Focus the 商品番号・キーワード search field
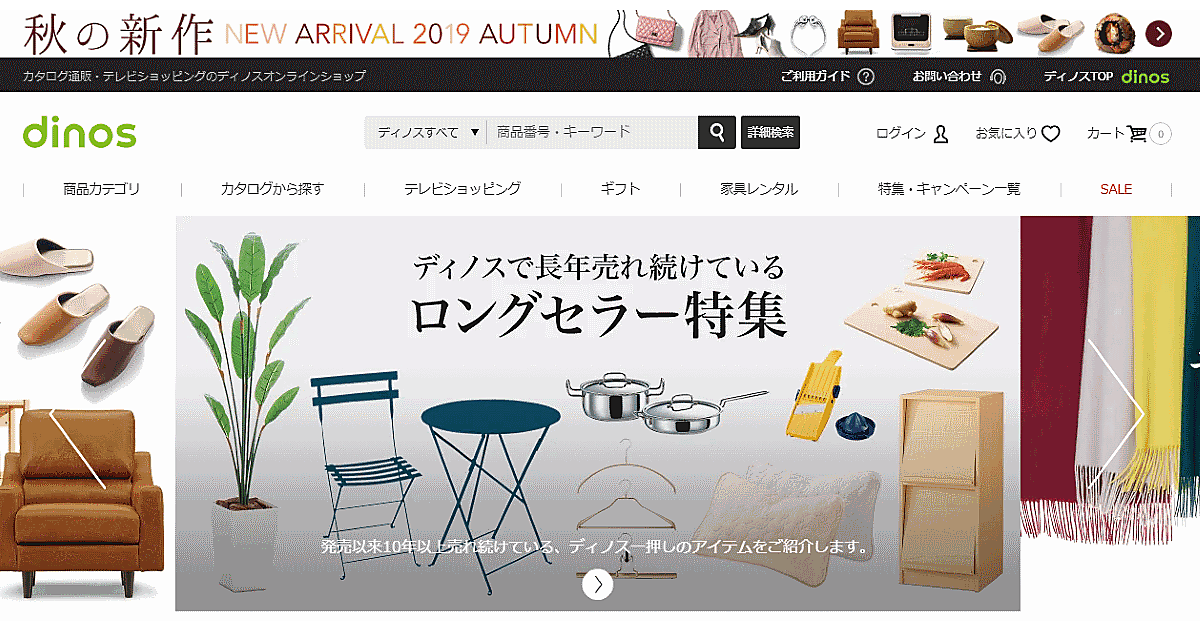This screenshot has height=630, width=1200. click(592, 132)
